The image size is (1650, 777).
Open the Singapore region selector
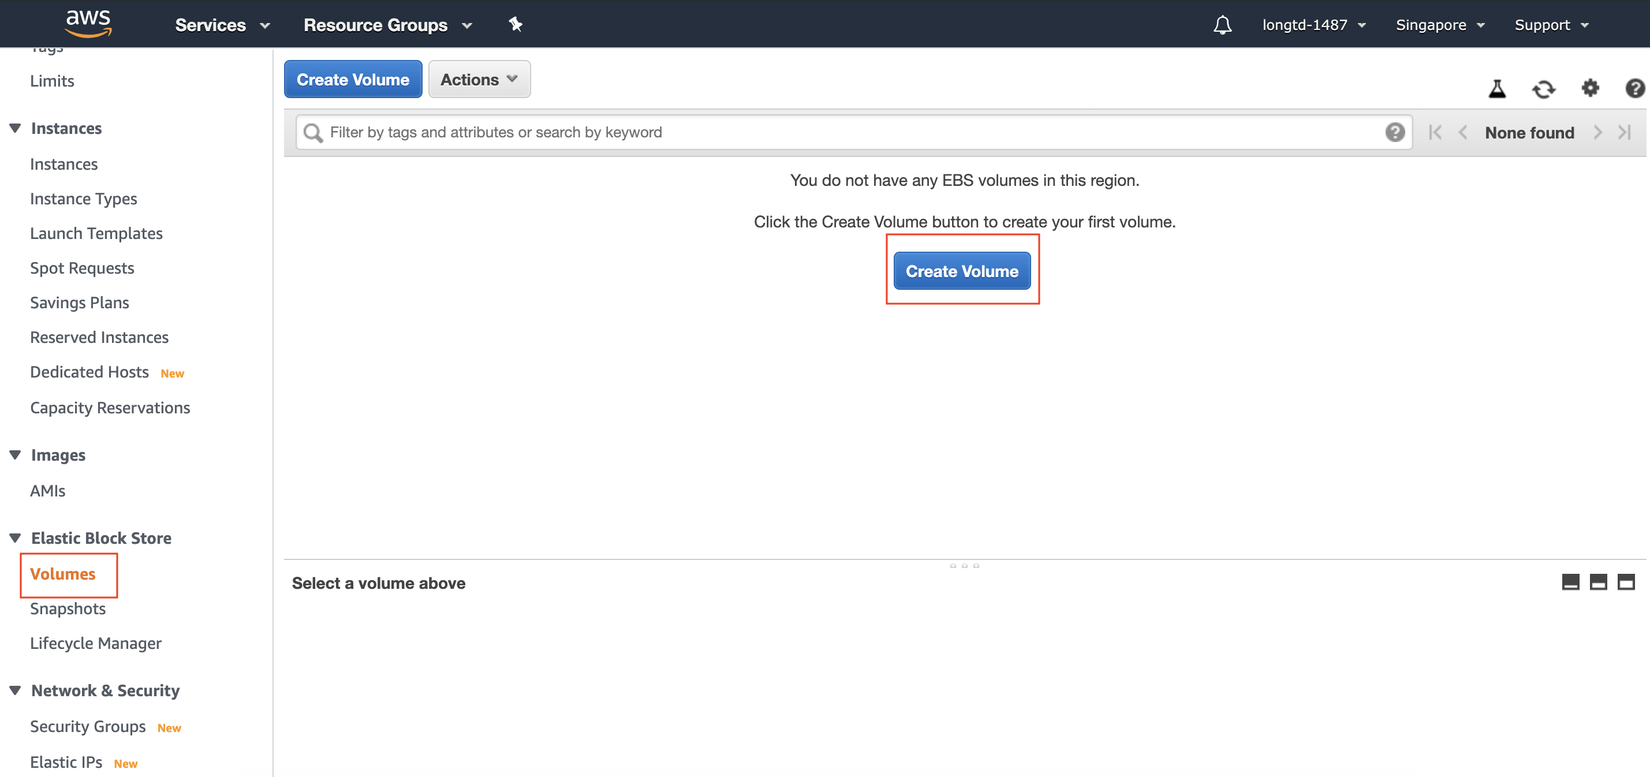pos(1440,25)
